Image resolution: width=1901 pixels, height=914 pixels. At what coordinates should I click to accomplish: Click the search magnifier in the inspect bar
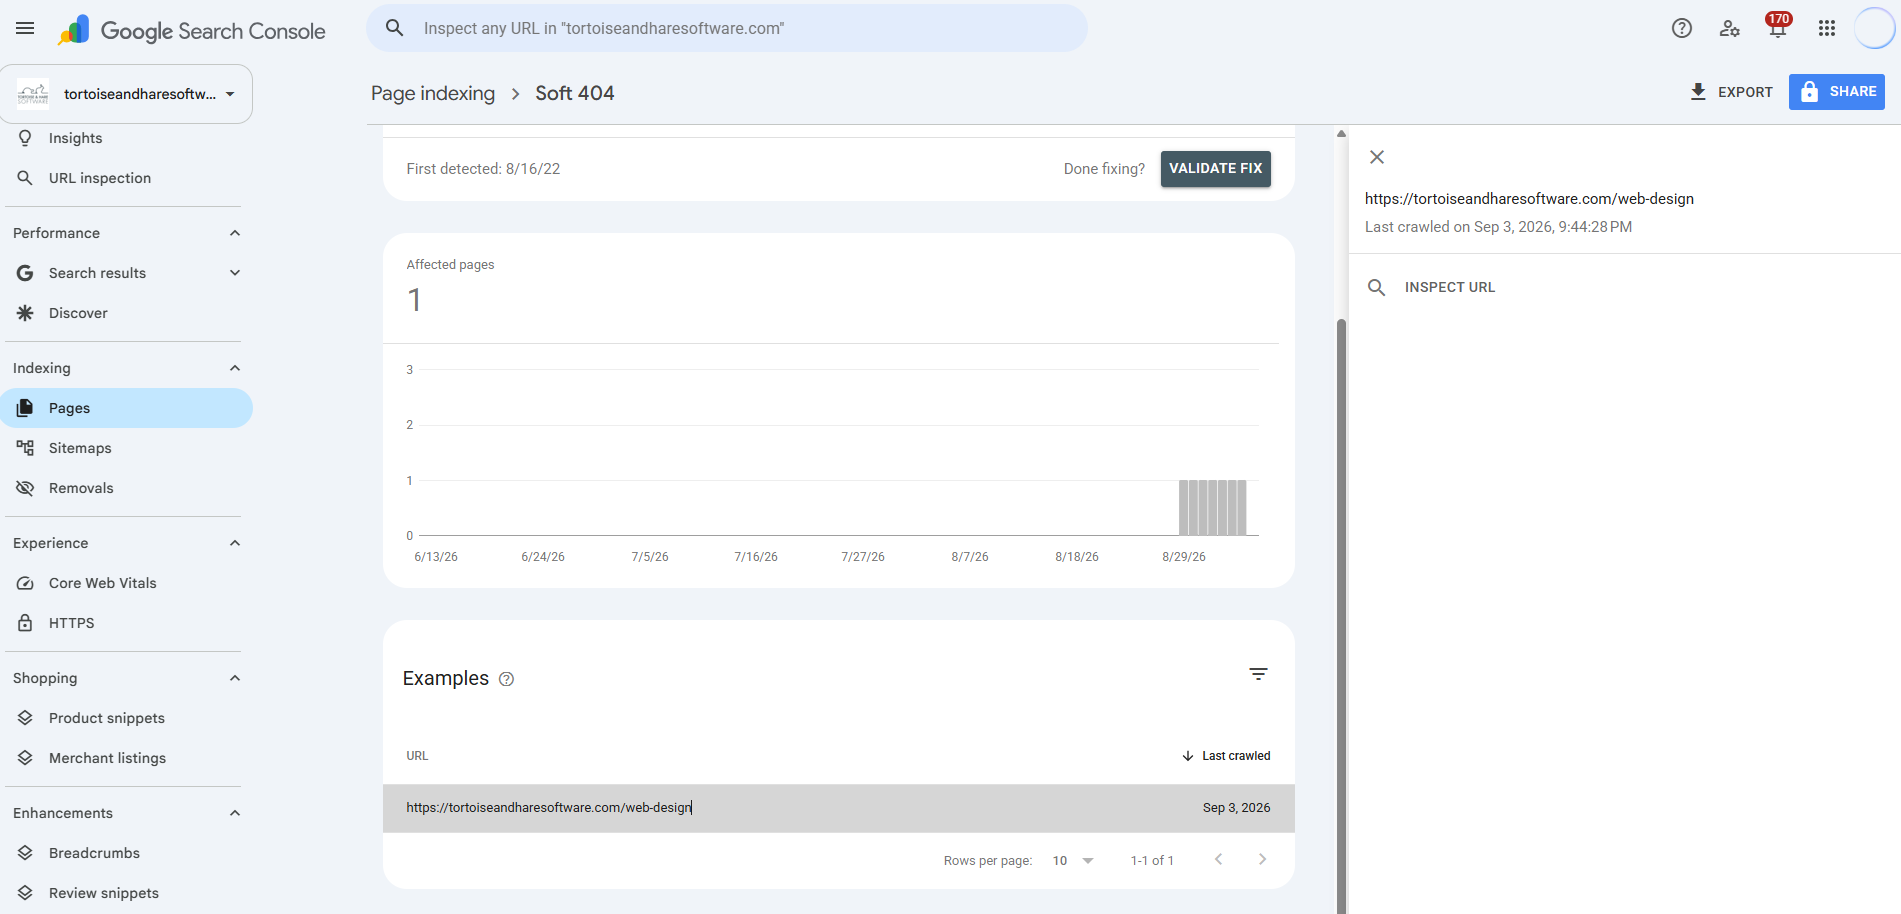395,28
